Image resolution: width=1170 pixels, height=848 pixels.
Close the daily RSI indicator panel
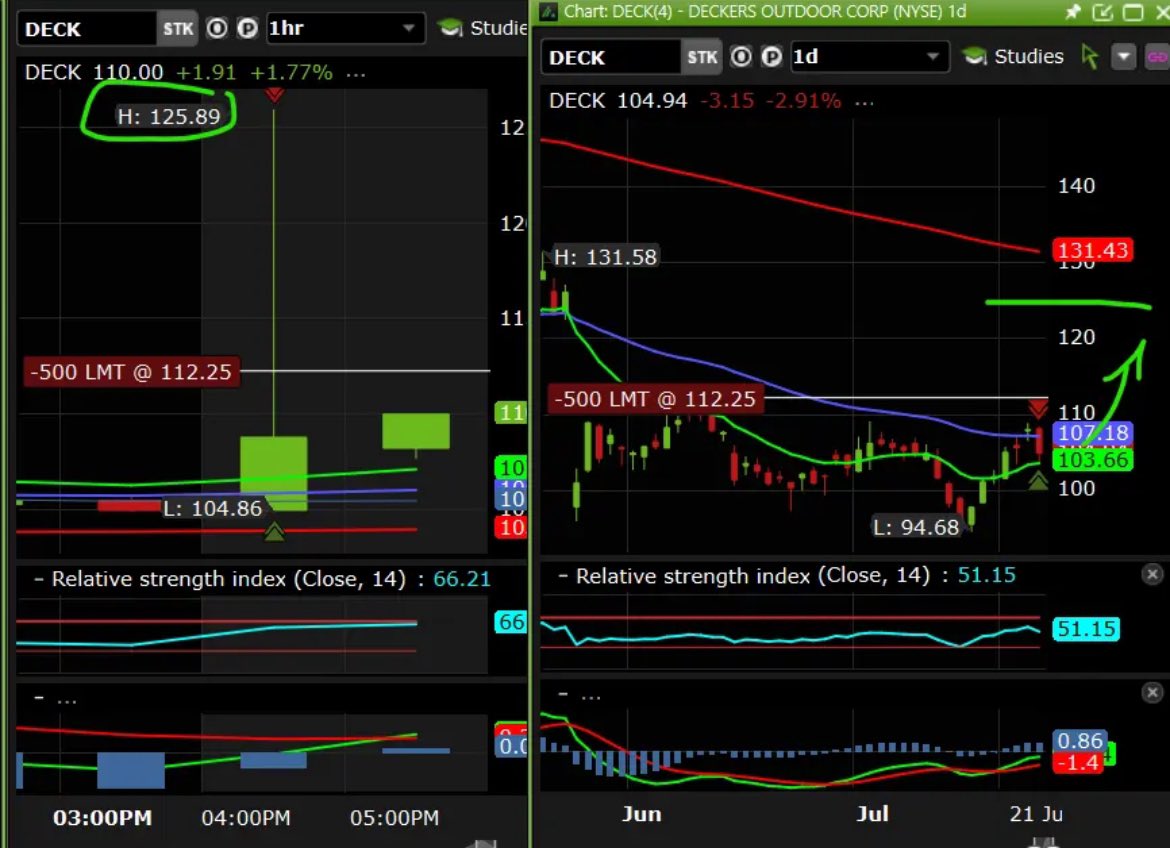(1152, 574)
